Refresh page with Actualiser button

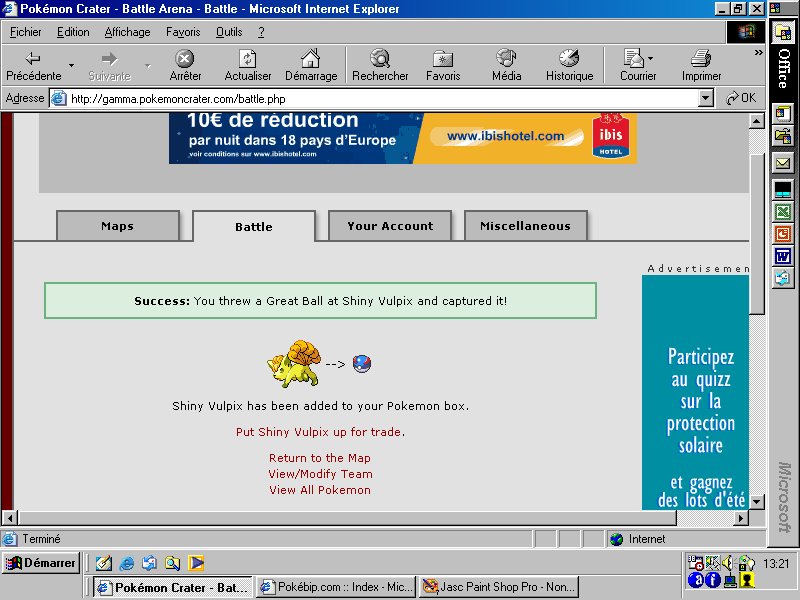coord(248,65)
